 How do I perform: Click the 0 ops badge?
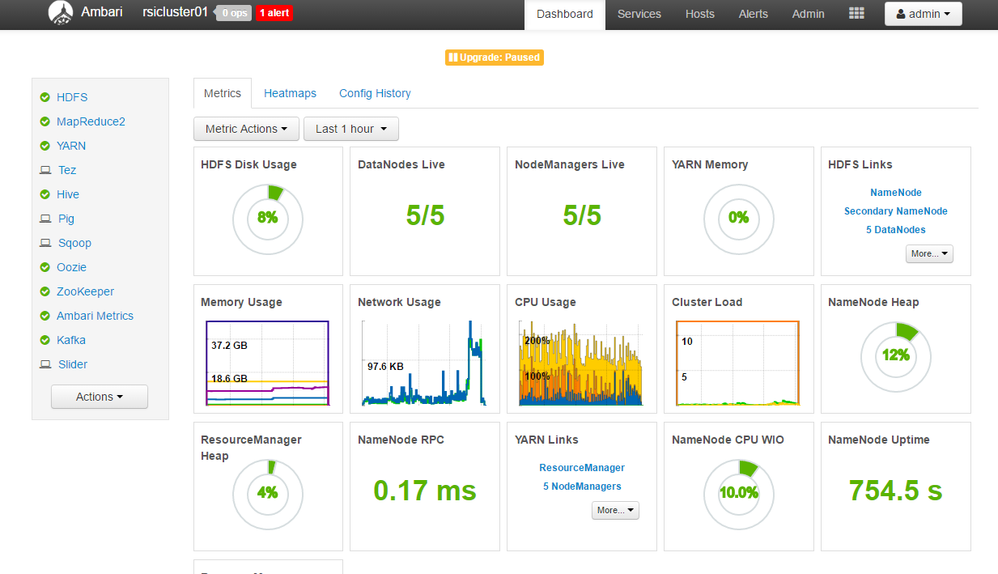point(235,14)
